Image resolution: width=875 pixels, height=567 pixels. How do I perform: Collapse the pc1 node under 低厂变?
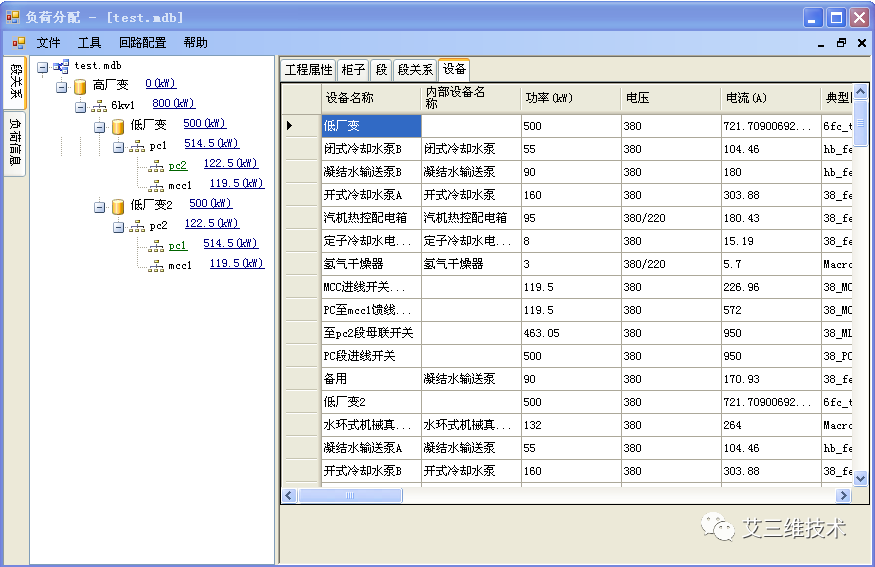point(118,147)
